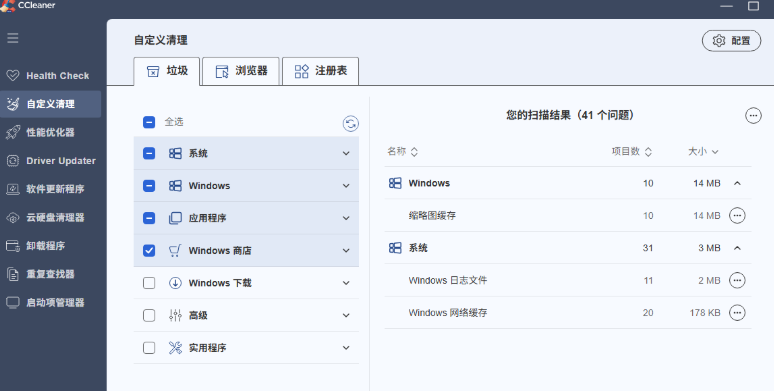774x391 pixels.
Task: Toggle the Windows category checkbox
Action: 149,186
